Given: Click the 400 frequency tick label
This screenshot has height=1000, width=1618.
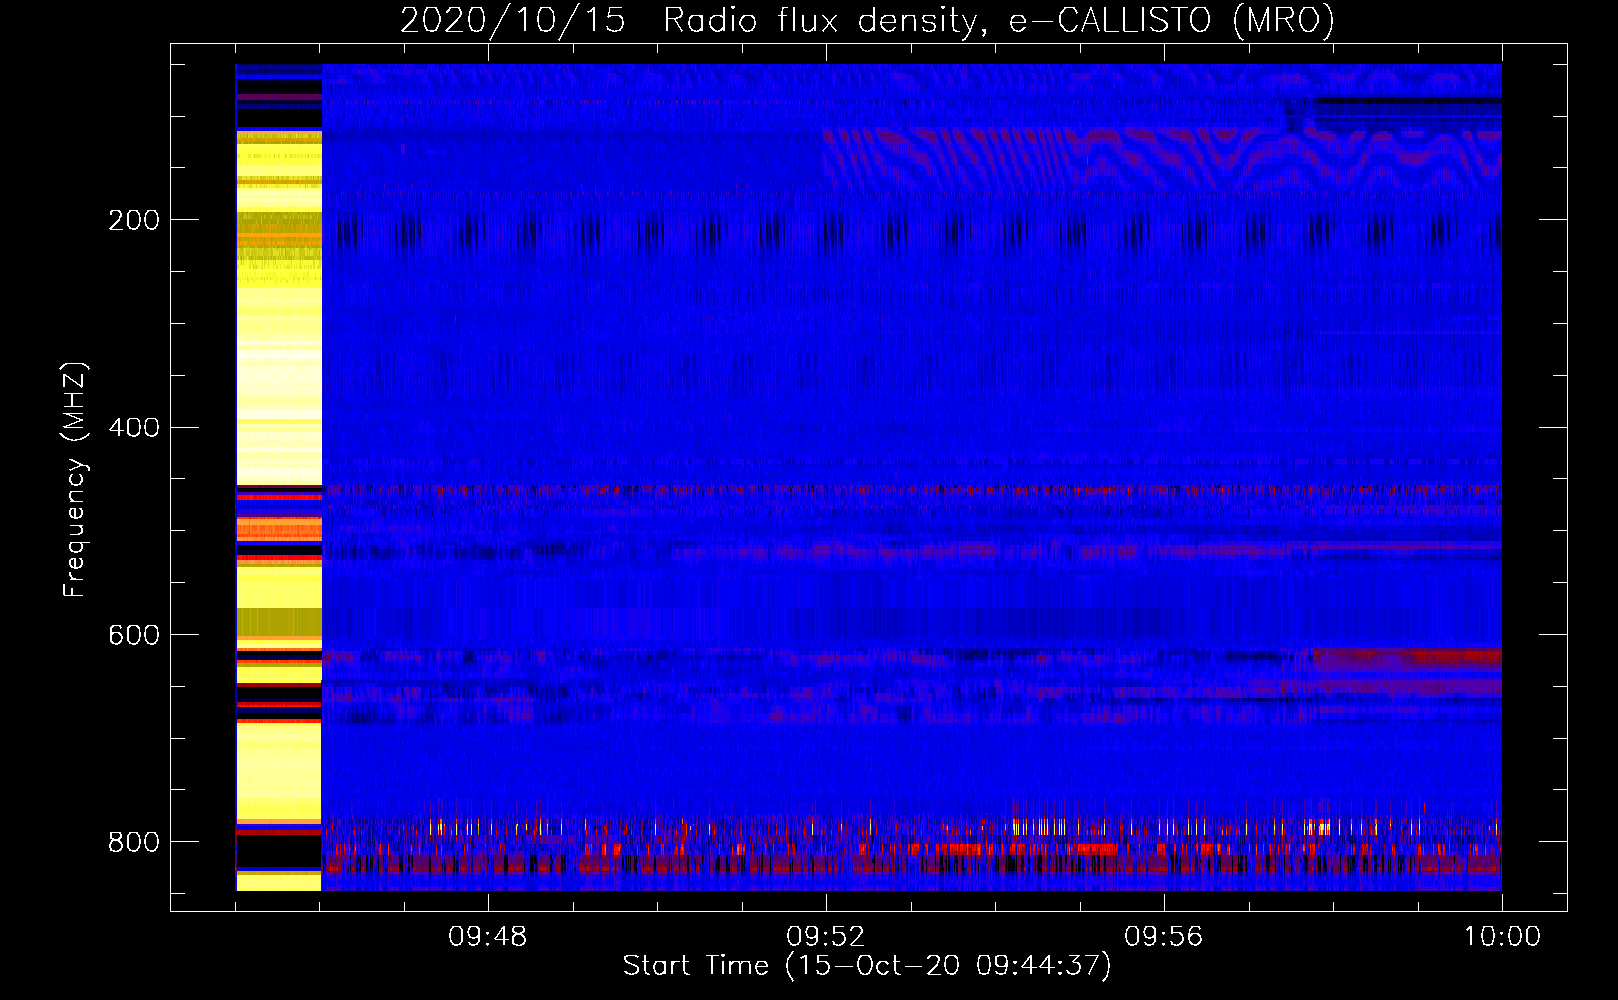Looking at the screenshot, I should (x=134, y=427).
